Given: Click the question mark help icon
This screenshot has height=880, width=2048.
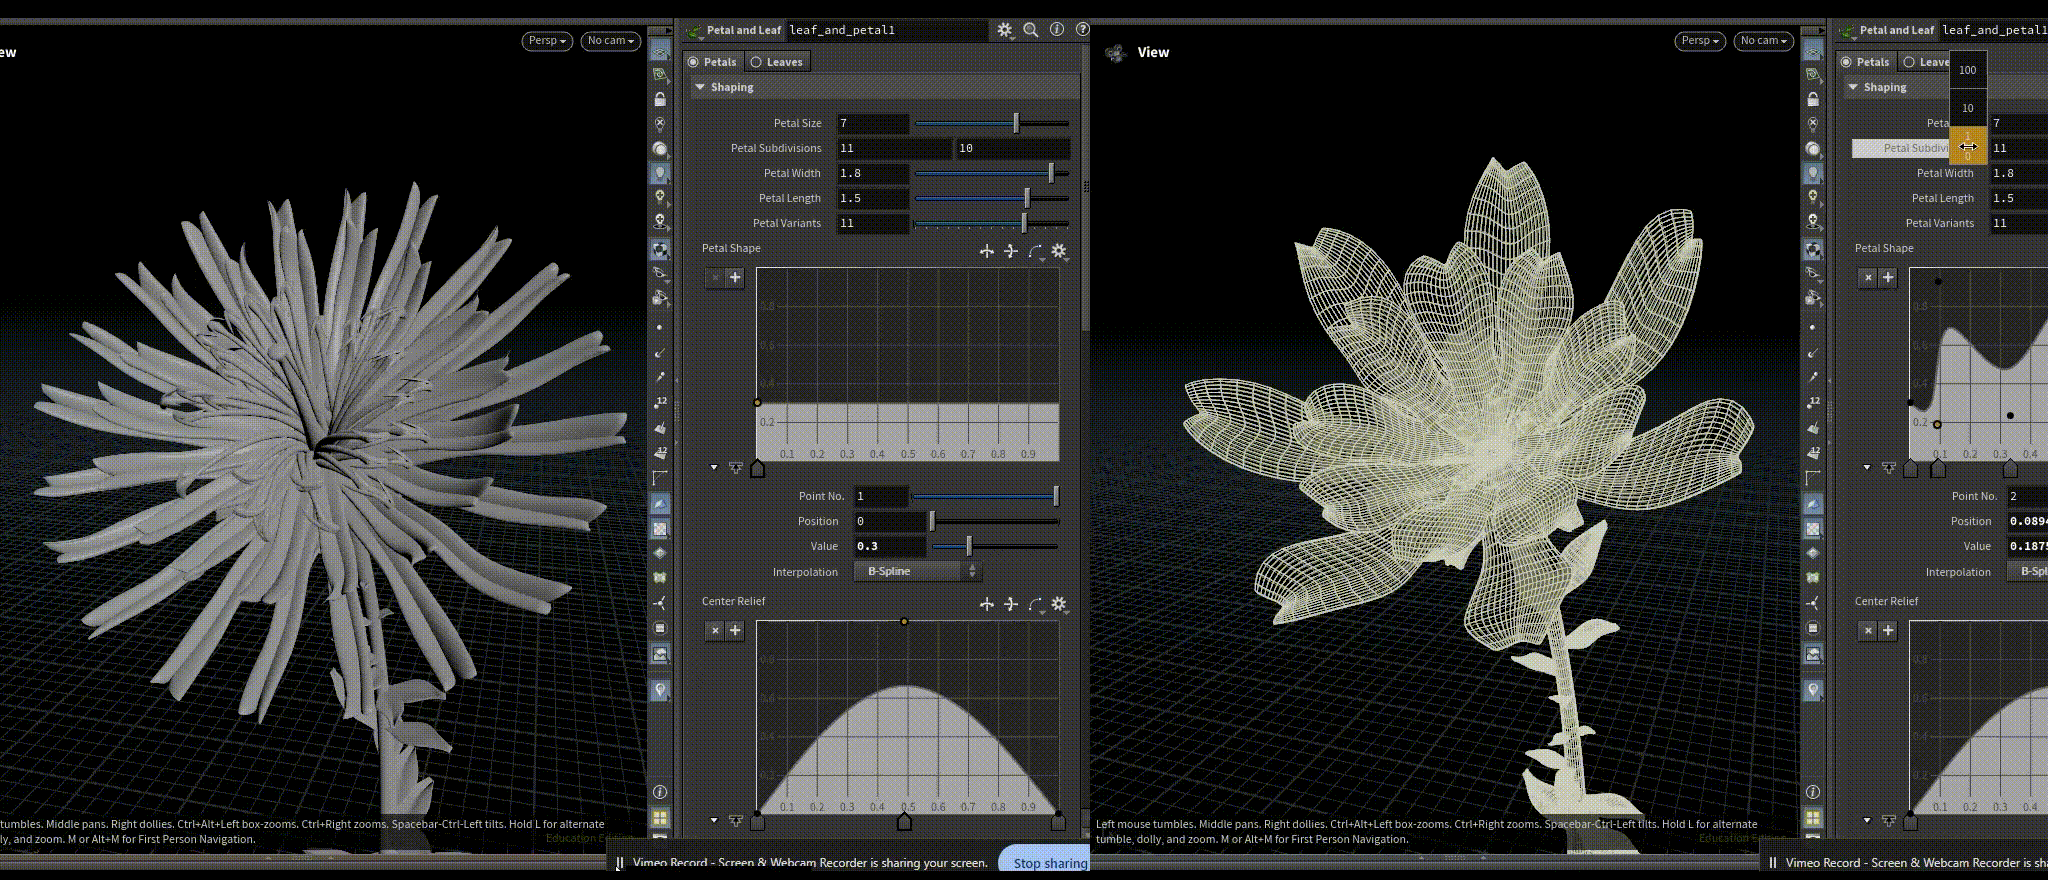Looking at the screenshot, I should [1081, 30].
